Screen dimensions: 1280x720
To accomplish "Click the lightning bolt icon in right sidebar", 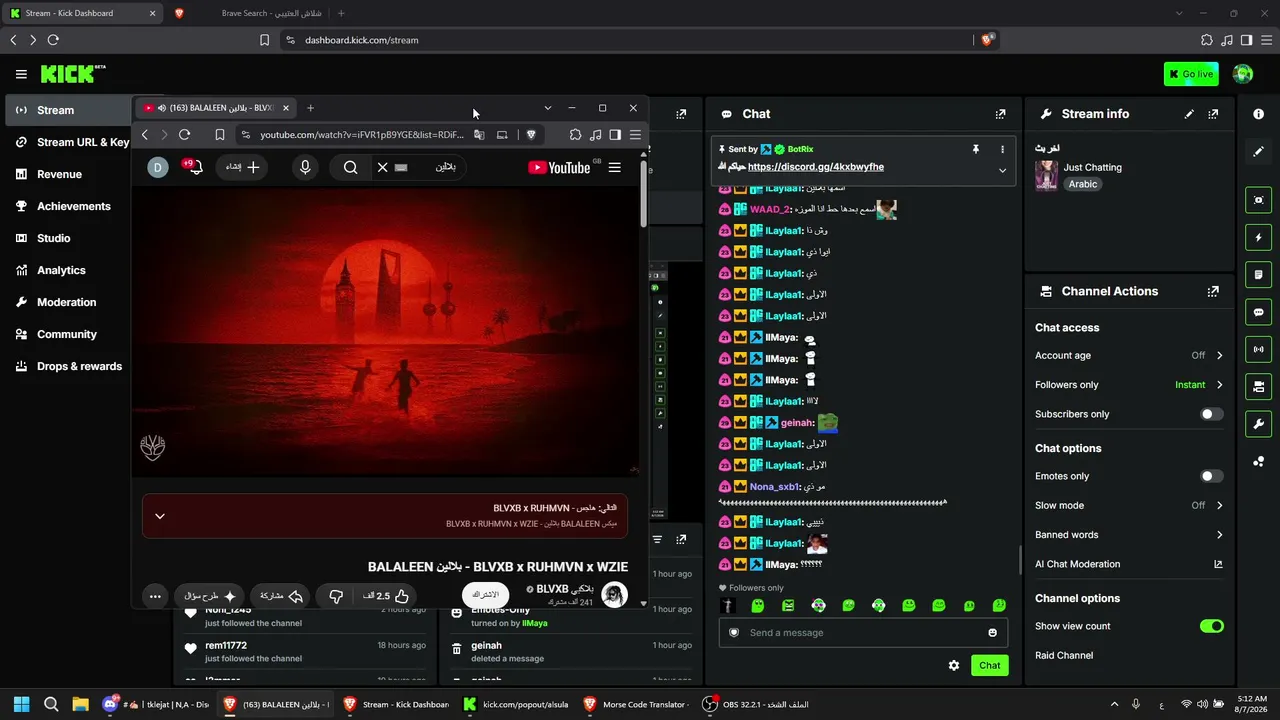I will (1258, 238).
